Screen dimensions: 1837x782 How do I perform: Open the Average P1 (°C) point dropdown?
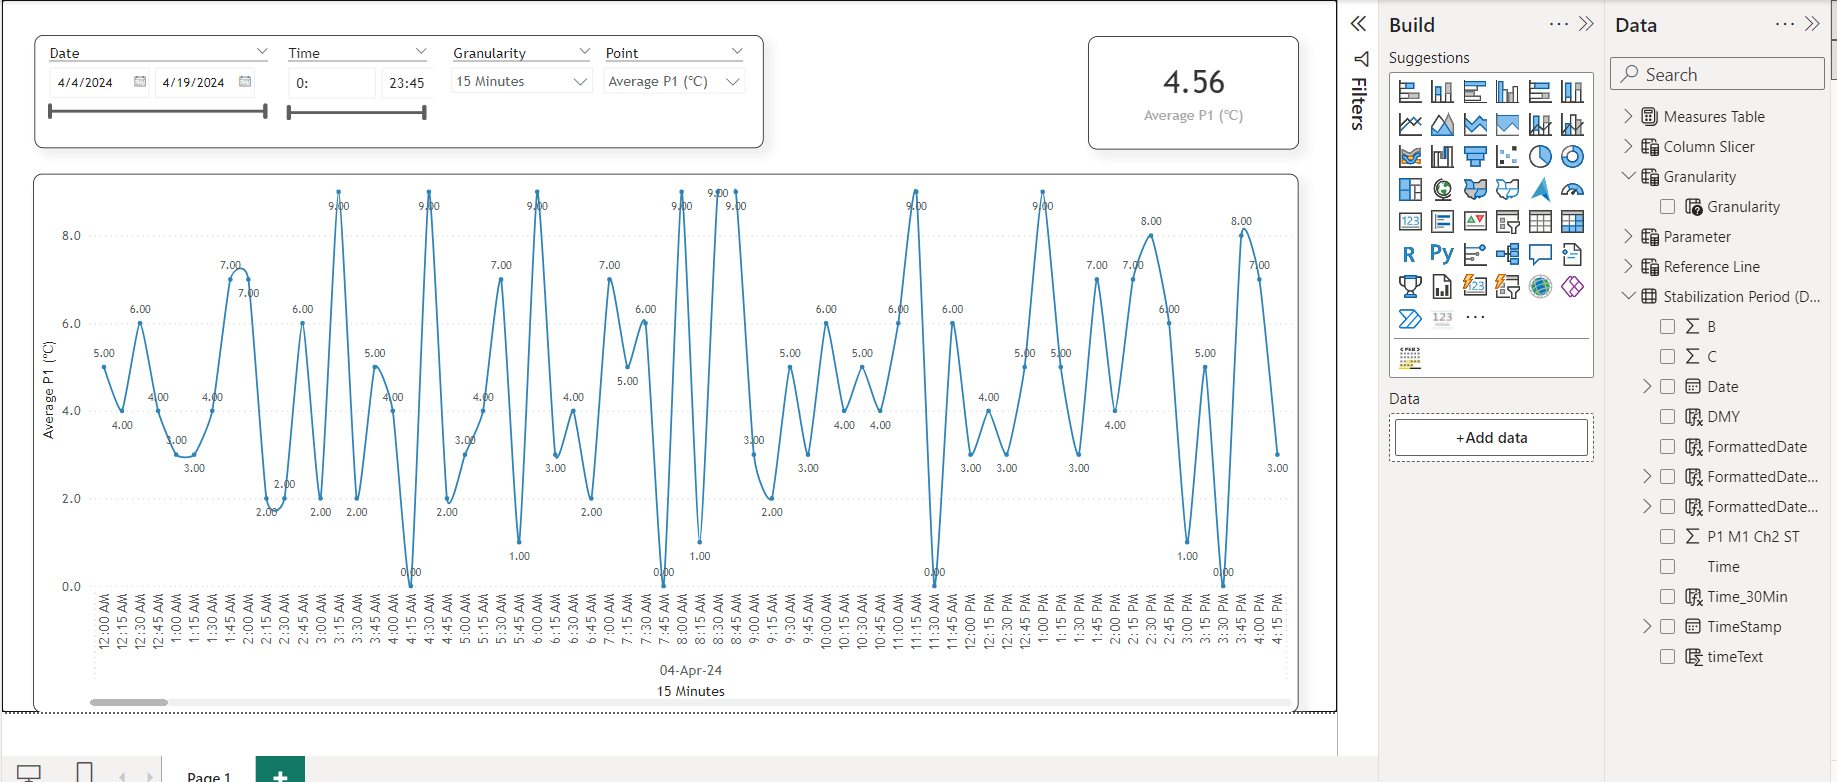click(x=675, y=82)
